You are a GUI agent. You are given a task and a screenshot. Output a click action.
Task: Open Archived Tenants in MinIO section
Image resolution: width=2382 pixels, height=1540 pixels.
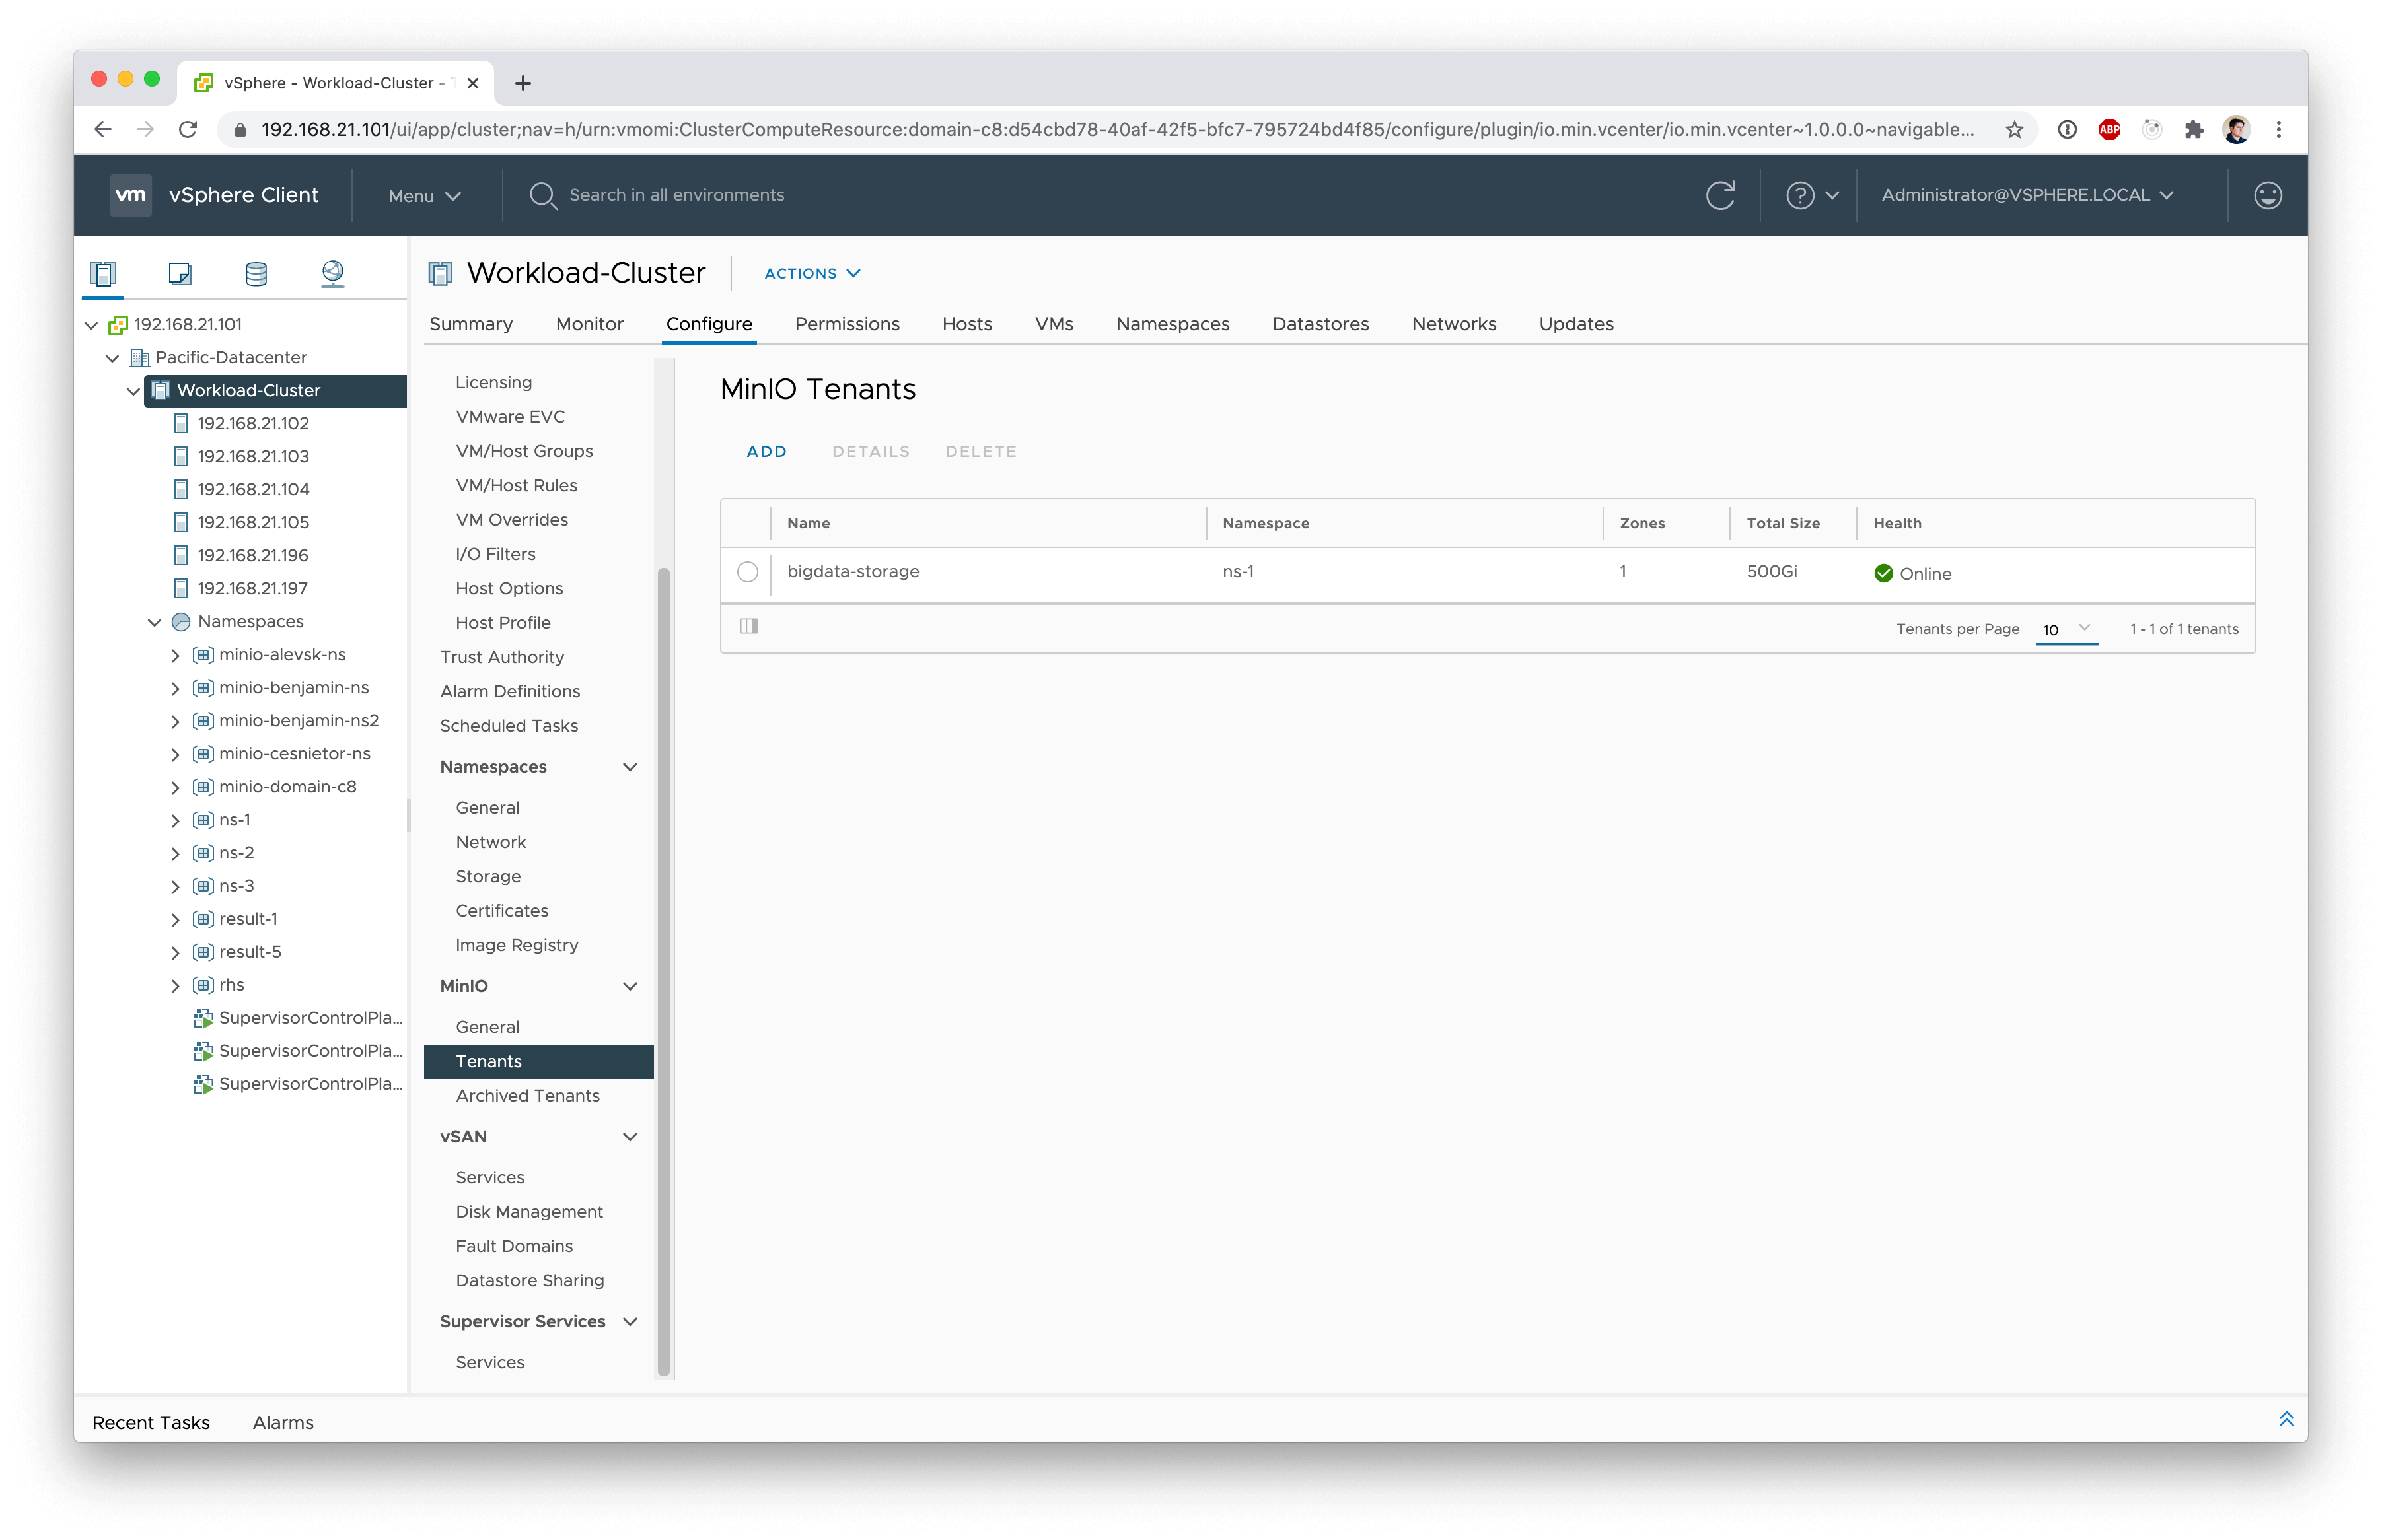[x=527, y=1095]
